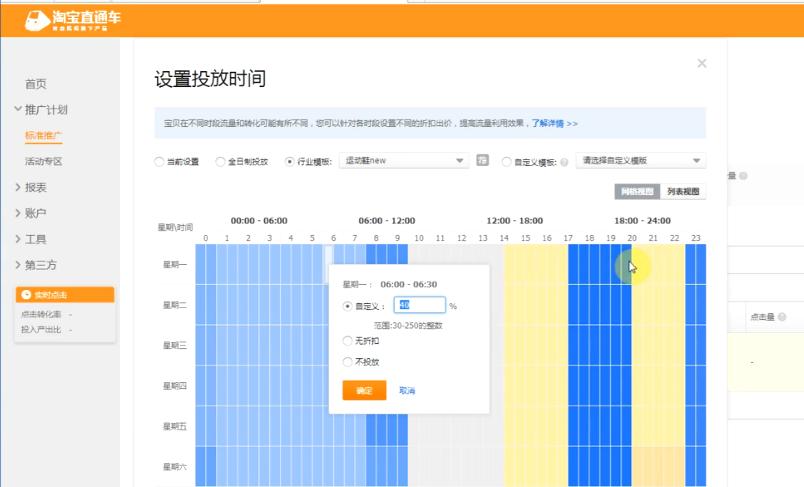Click the 00:00 - 06:00 time header
The image size is (804, 487).
pyautogui.click(x=259, y=220)
